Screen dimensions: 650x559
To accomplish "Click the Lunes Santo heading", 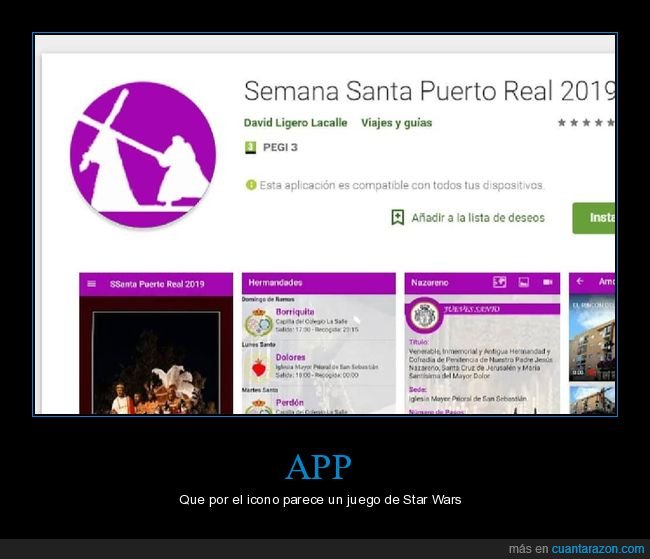I will click(259, 344).
